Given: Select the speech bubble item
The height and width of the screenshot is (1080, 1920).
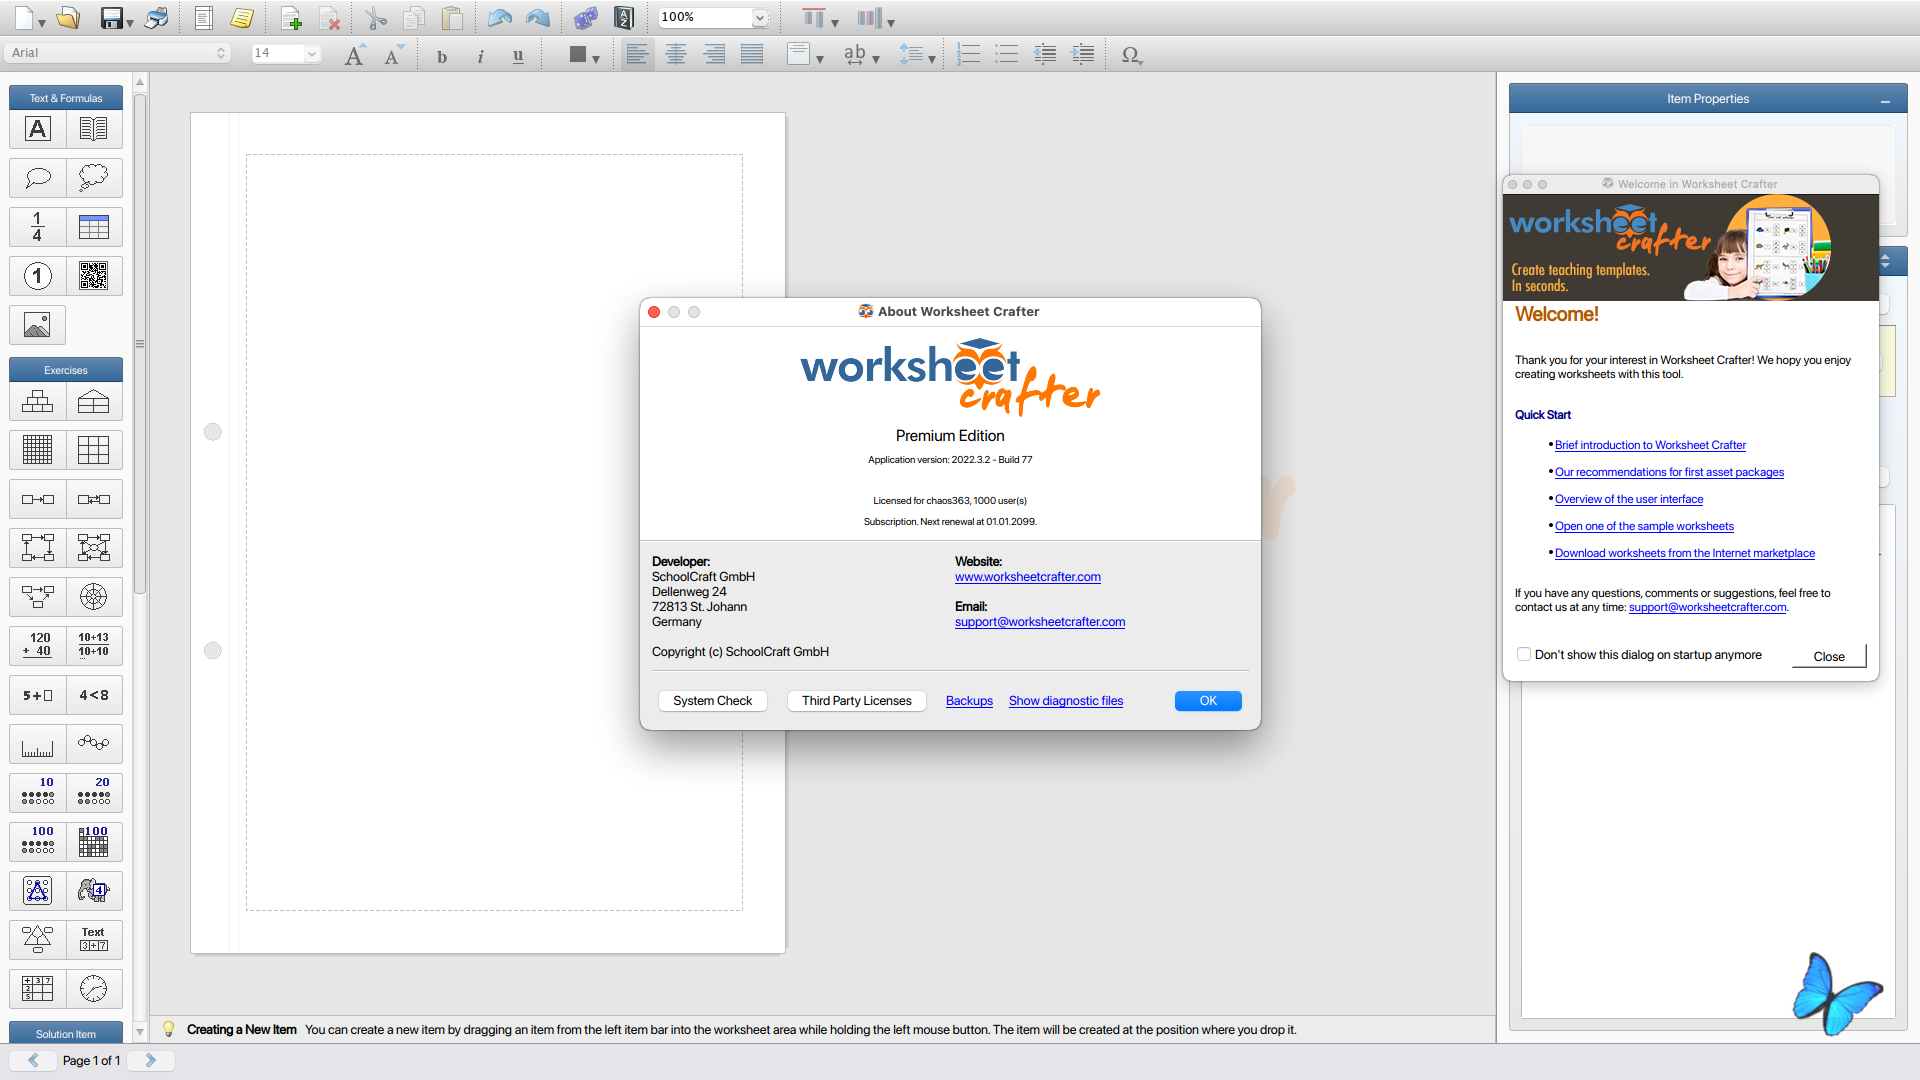Looking at the screenshot, I should [x=38, y=178].
